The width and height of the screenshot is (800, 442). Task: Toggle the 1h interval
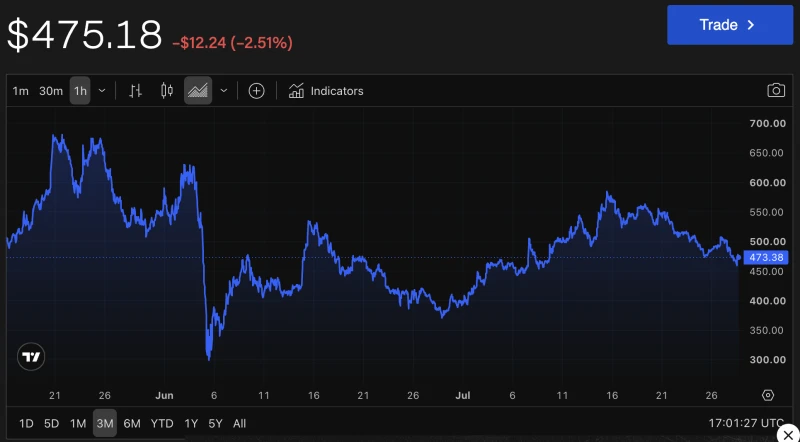click(80, 91)
